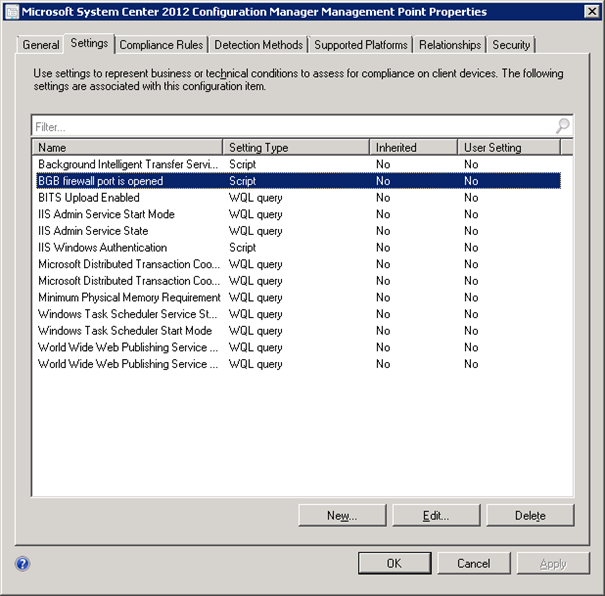Select IIS Admin Service Start Mode row
This screenshot has height=596, width=605.
299,214
